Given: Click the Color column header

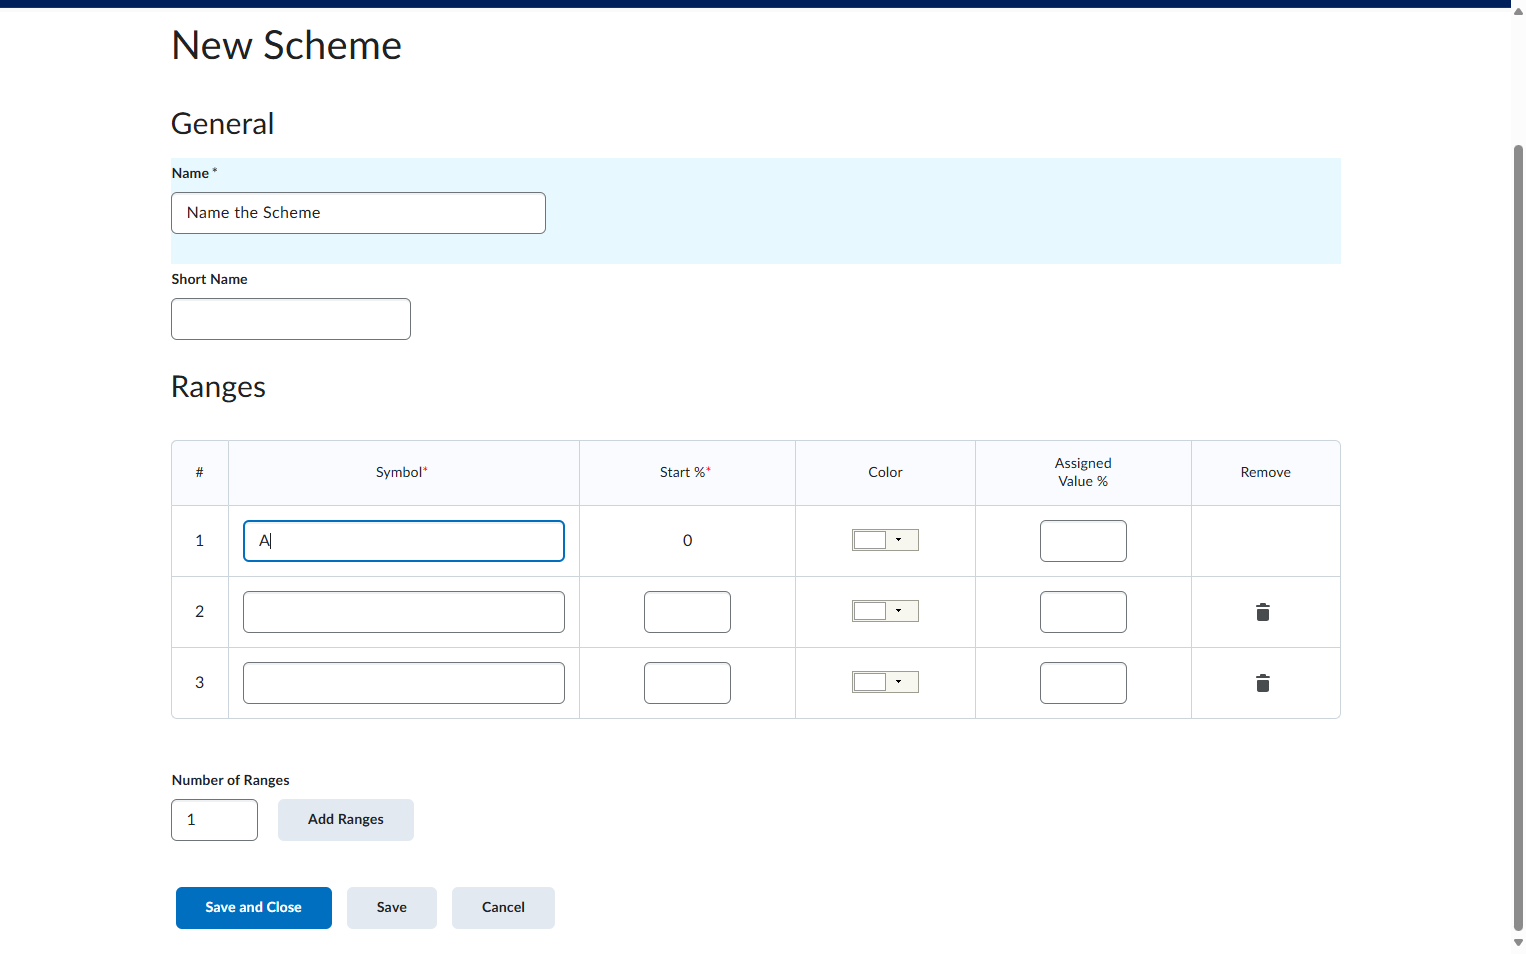Looking at the screenshot, I should point(885,472).
